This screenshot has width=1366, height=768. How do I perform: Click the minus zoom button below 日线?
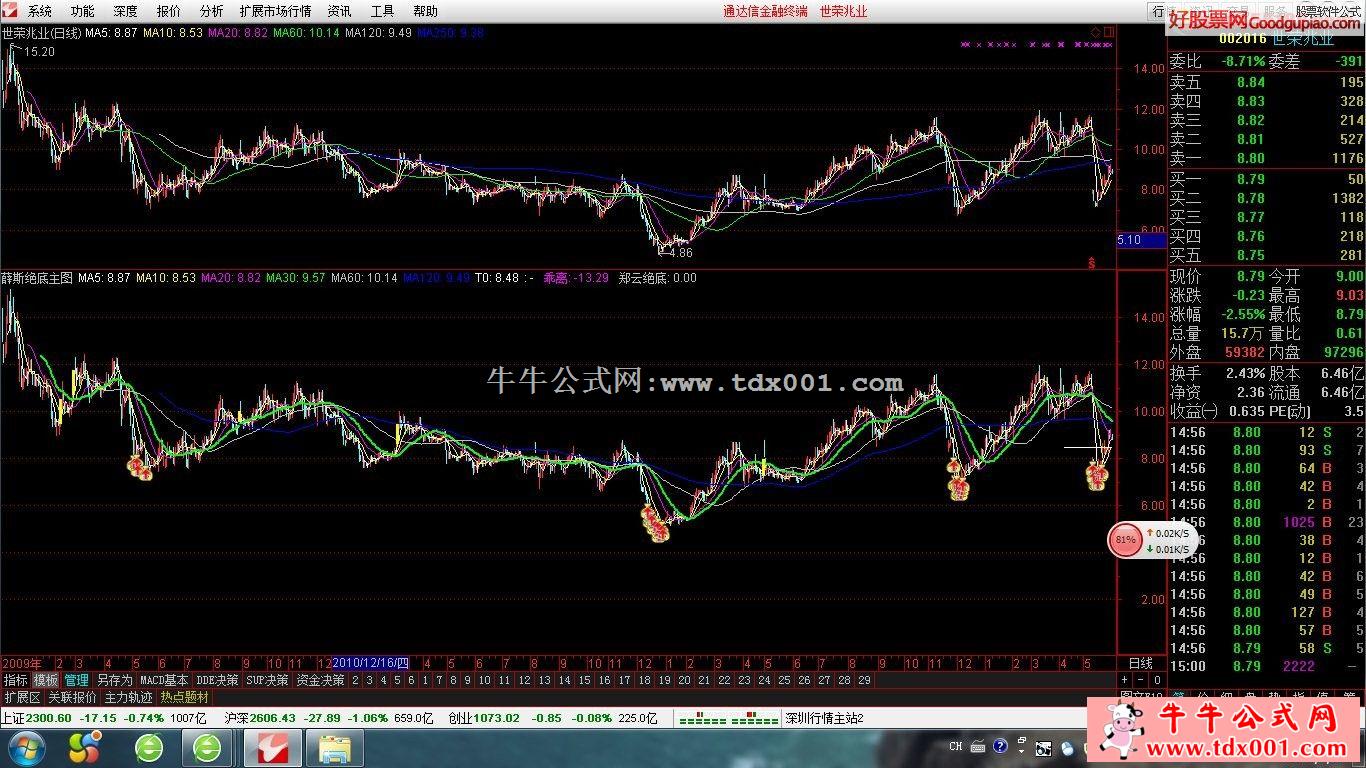[1141, 680]
